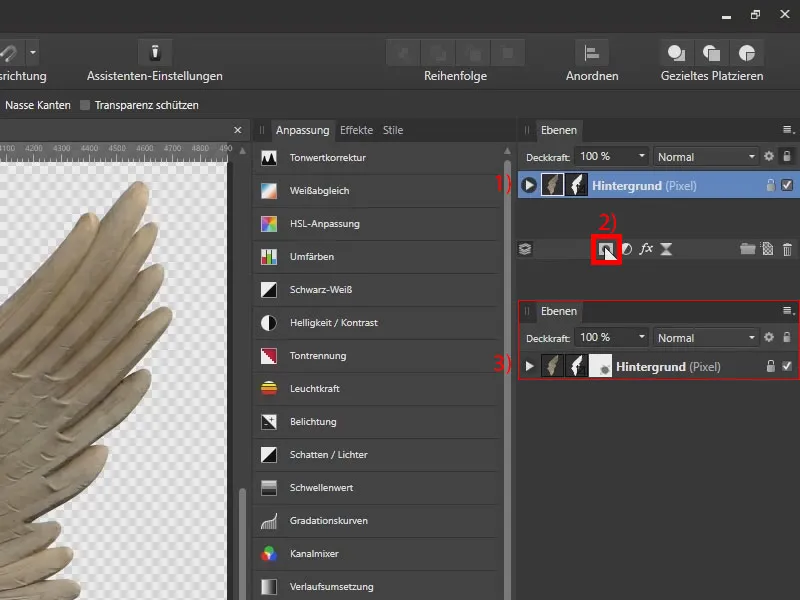Add a Helligkeit / Kontrast adjustment
This screenshot has height=600, width=800.
377,323
